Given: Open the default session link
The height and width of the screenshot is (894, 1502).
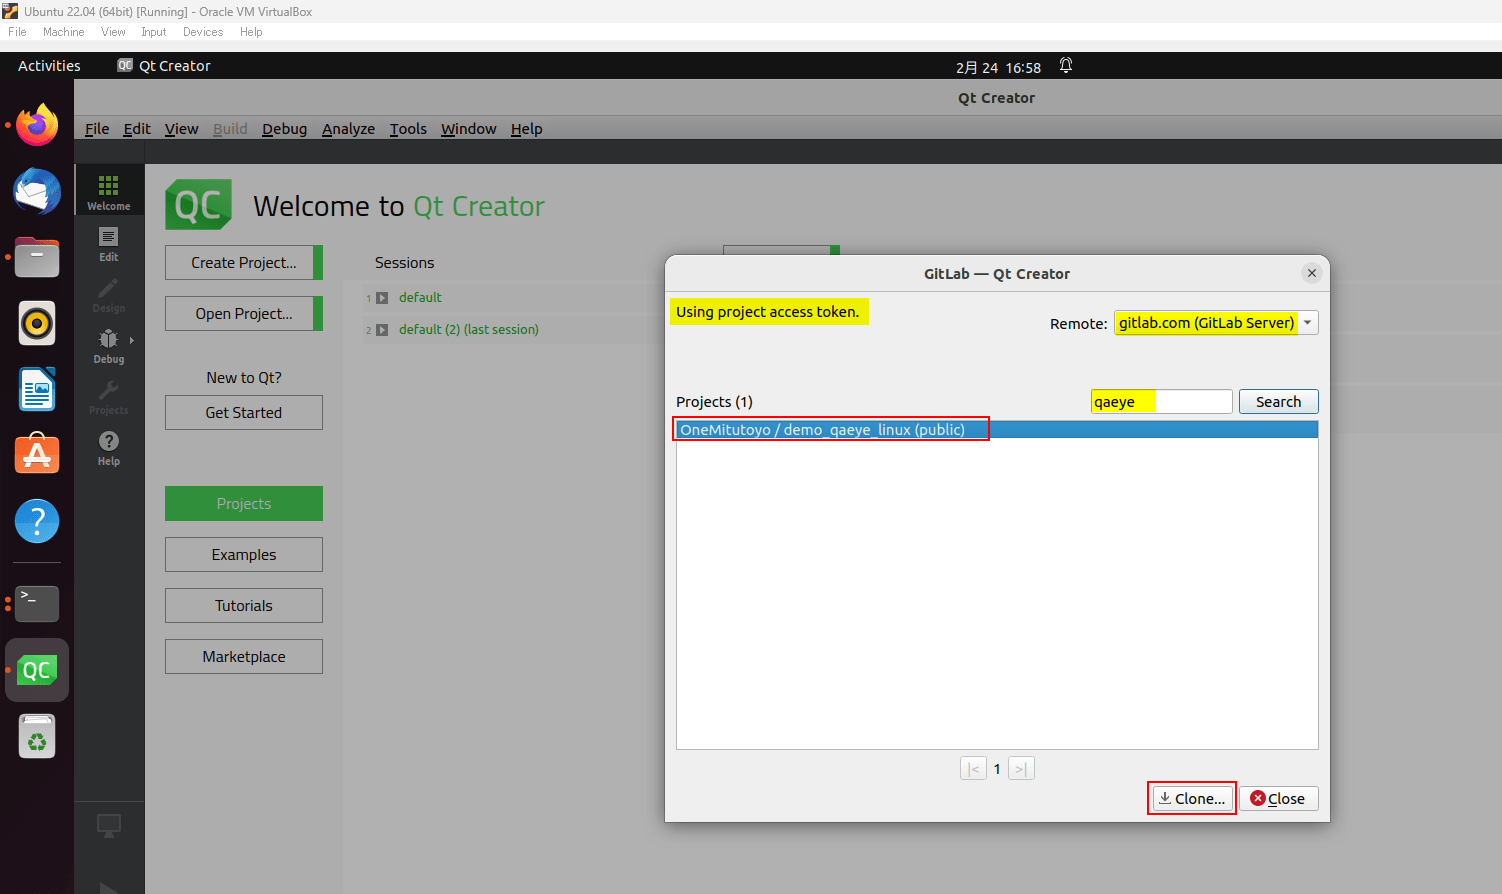Looking at the screenshot, I should pyautogui.click(x=420, y=298).
